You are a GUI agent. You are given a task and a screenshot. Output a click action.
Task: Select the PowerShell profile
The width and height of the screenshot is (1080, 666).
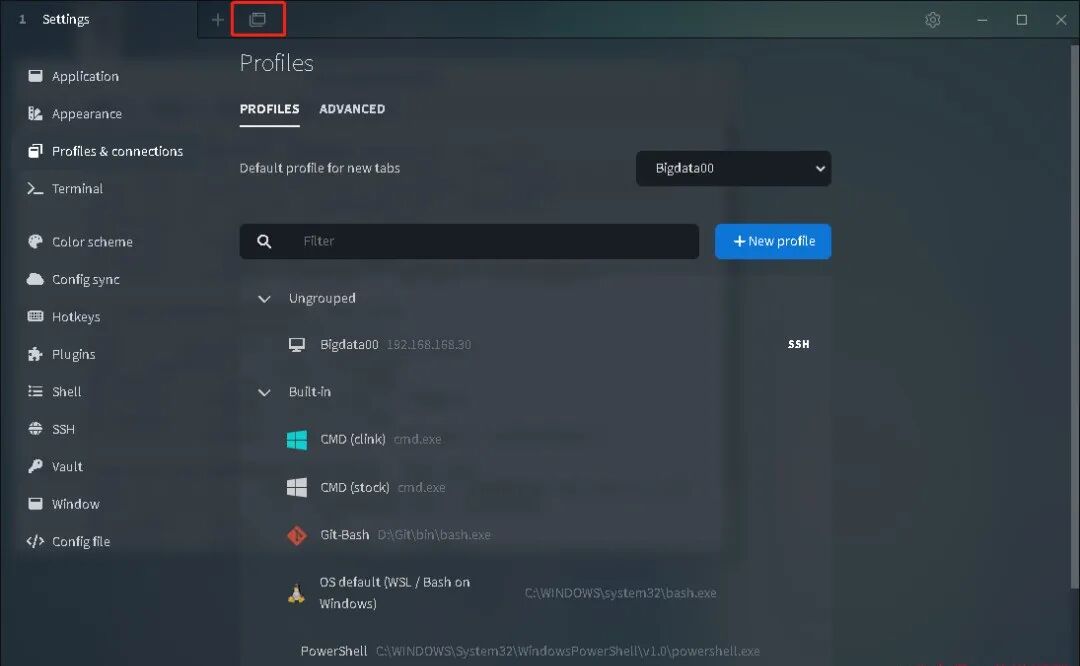tap(536, 651)
